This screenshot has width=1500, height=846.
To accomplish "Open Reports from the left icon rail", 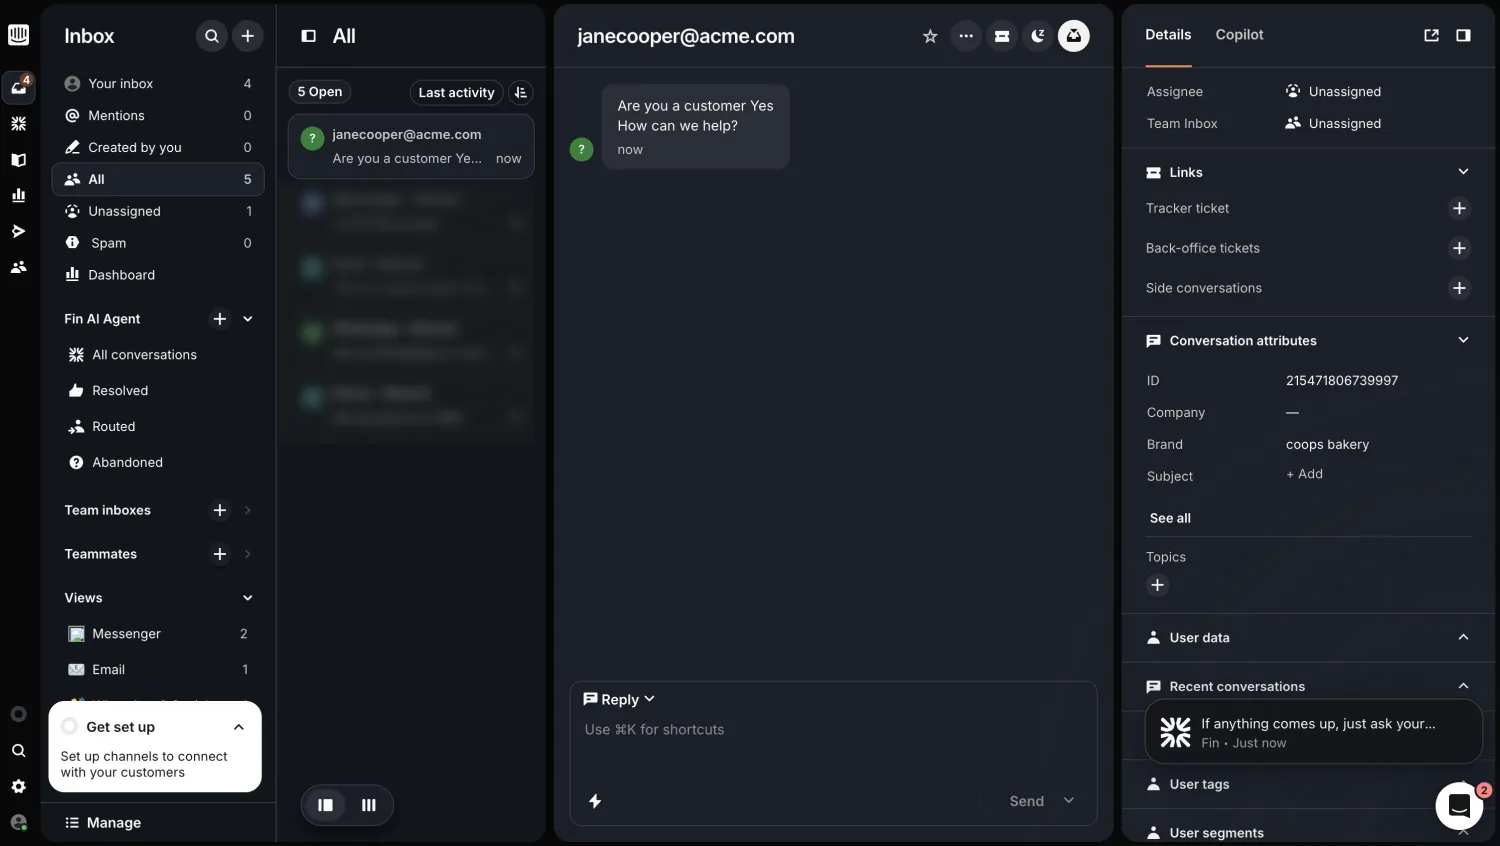I will coord(18,195).
